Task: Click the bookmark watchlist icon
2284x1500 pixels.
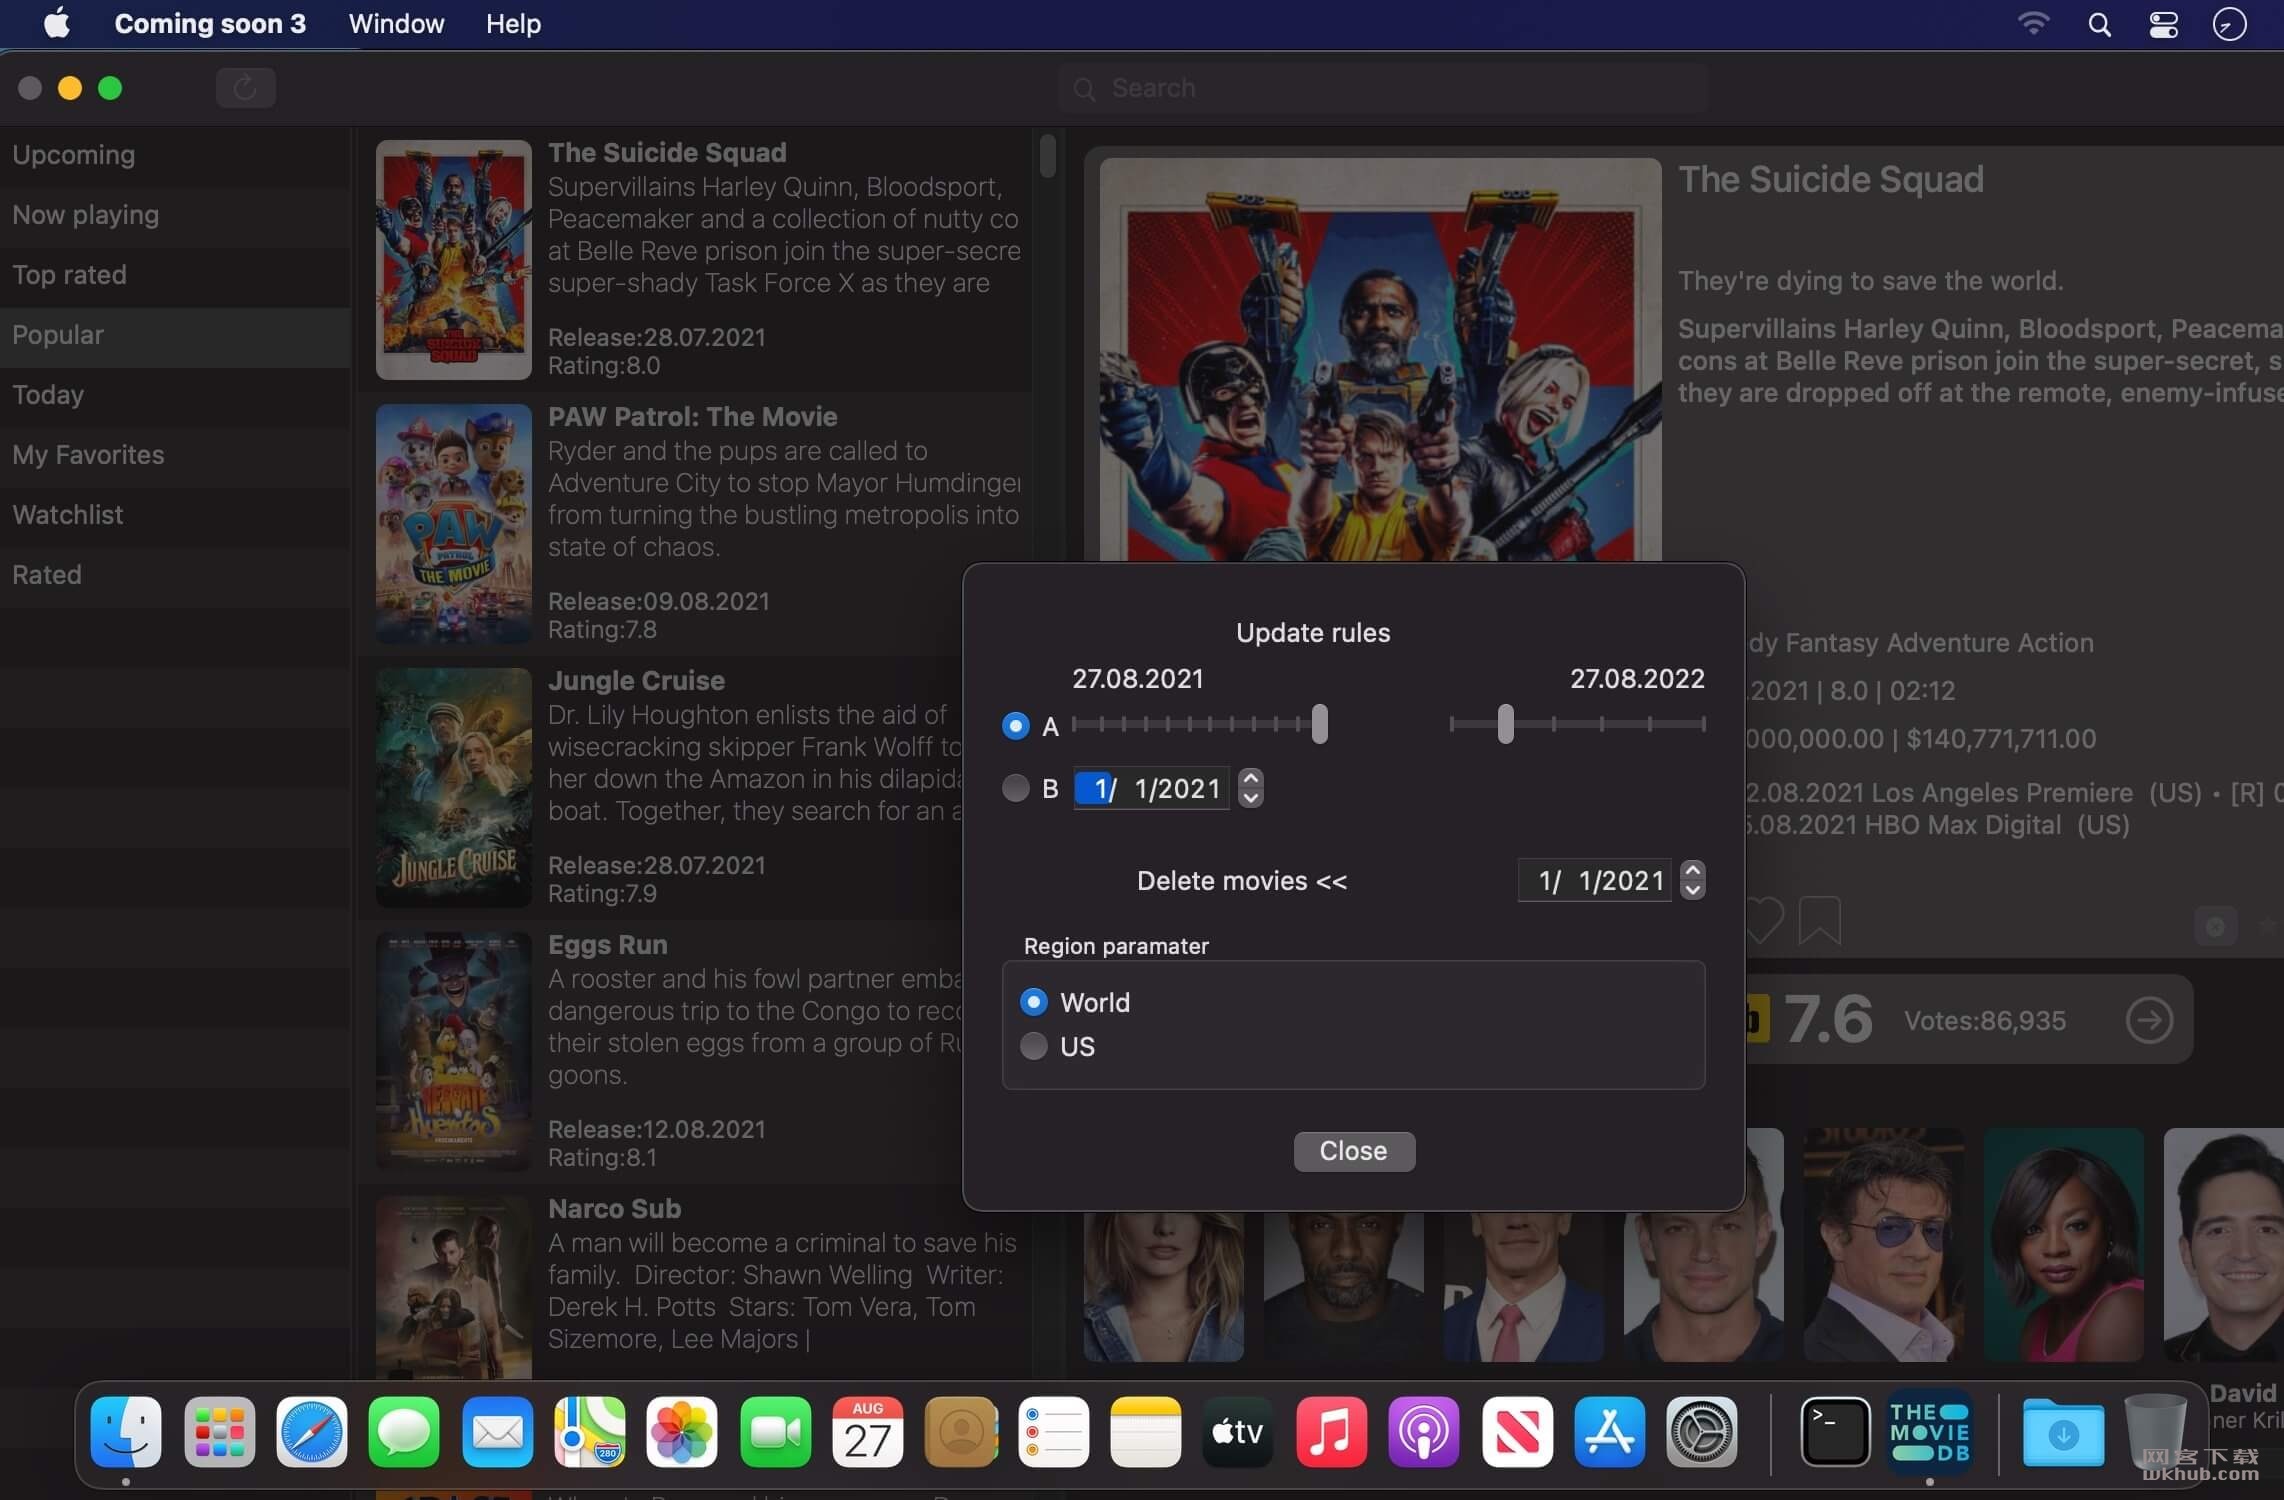Action: pyautogui.click(x=1819, y=921)
